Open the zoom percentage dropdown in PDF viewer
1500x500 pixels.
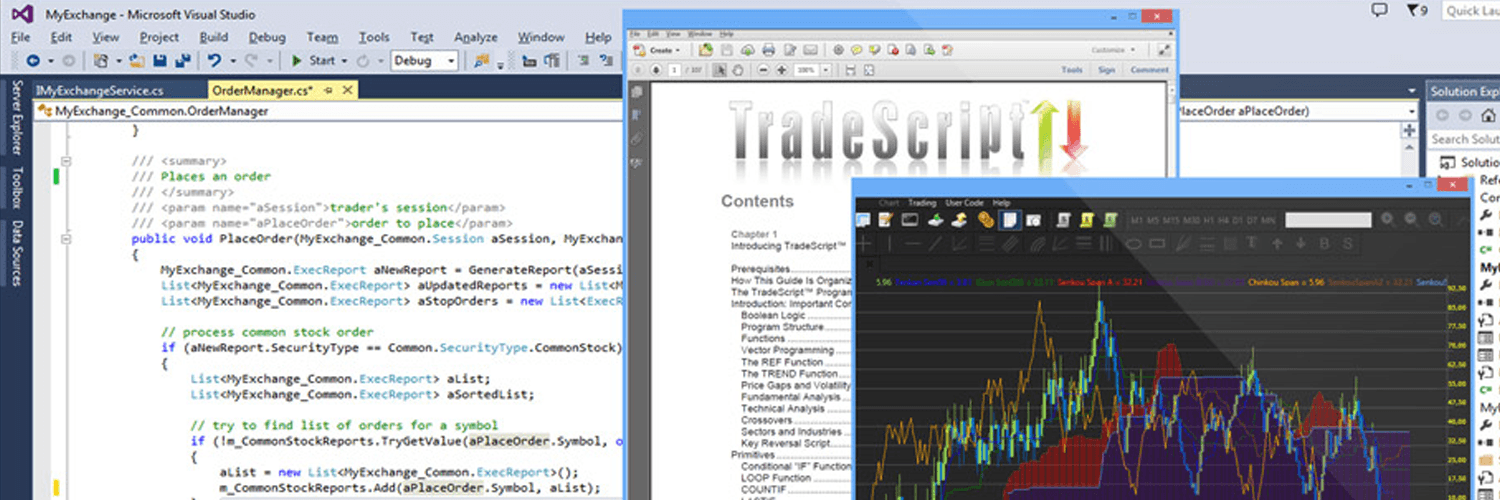point(826,70)
